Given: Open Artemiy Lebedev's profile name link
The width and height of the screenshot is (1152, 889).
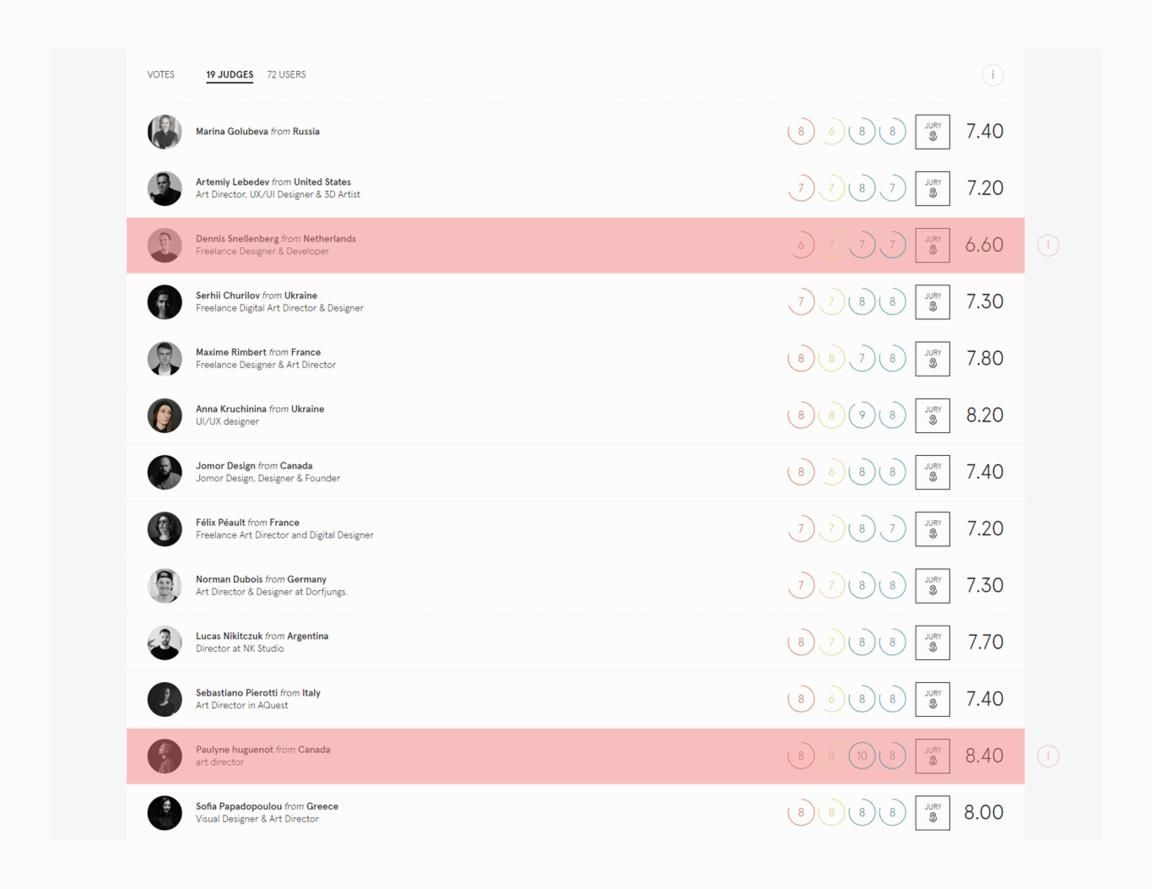Looking at the screenshot, I should pyautogui.click(x=232, y=181).
